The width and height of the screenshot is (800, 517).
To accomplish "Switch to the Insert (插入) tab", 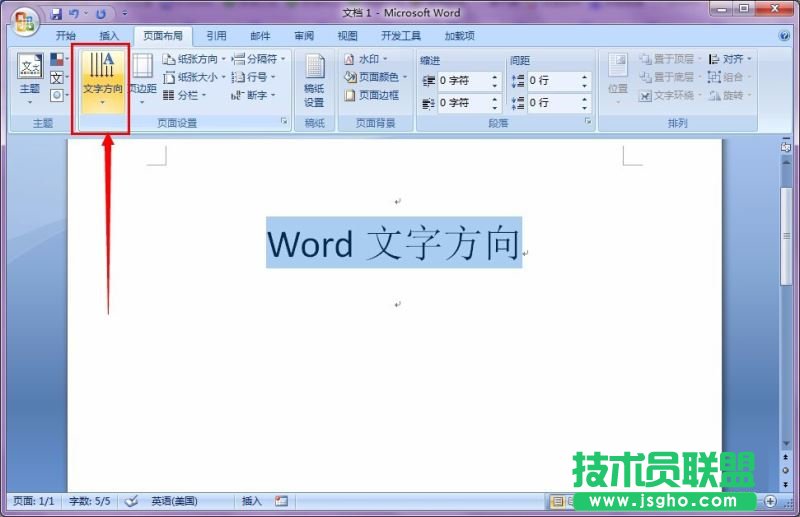I will click(x=109, y=36).
